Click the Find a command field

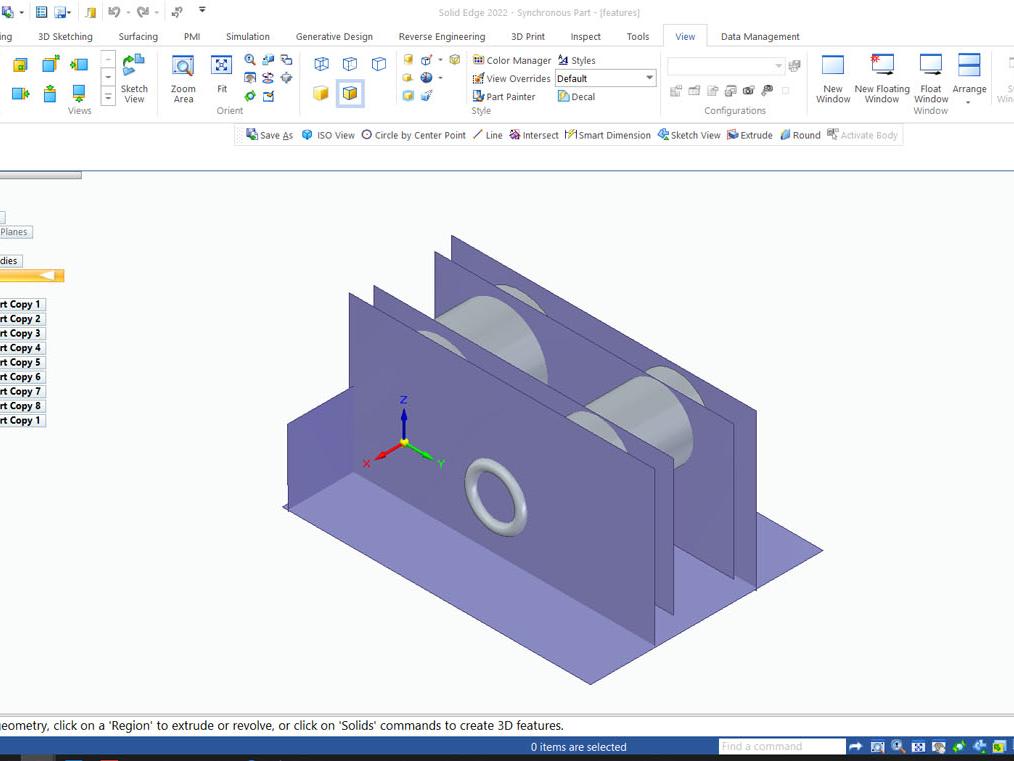coord(782,746)
